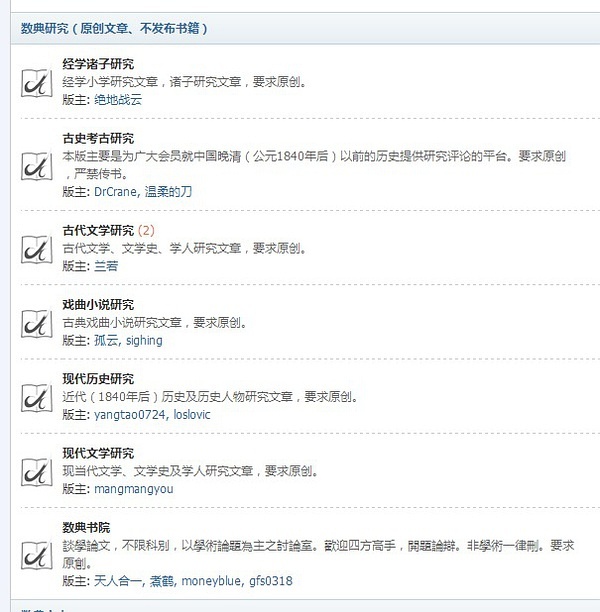Open the 现代历史研究 forum icon

(x=37, y=398)
